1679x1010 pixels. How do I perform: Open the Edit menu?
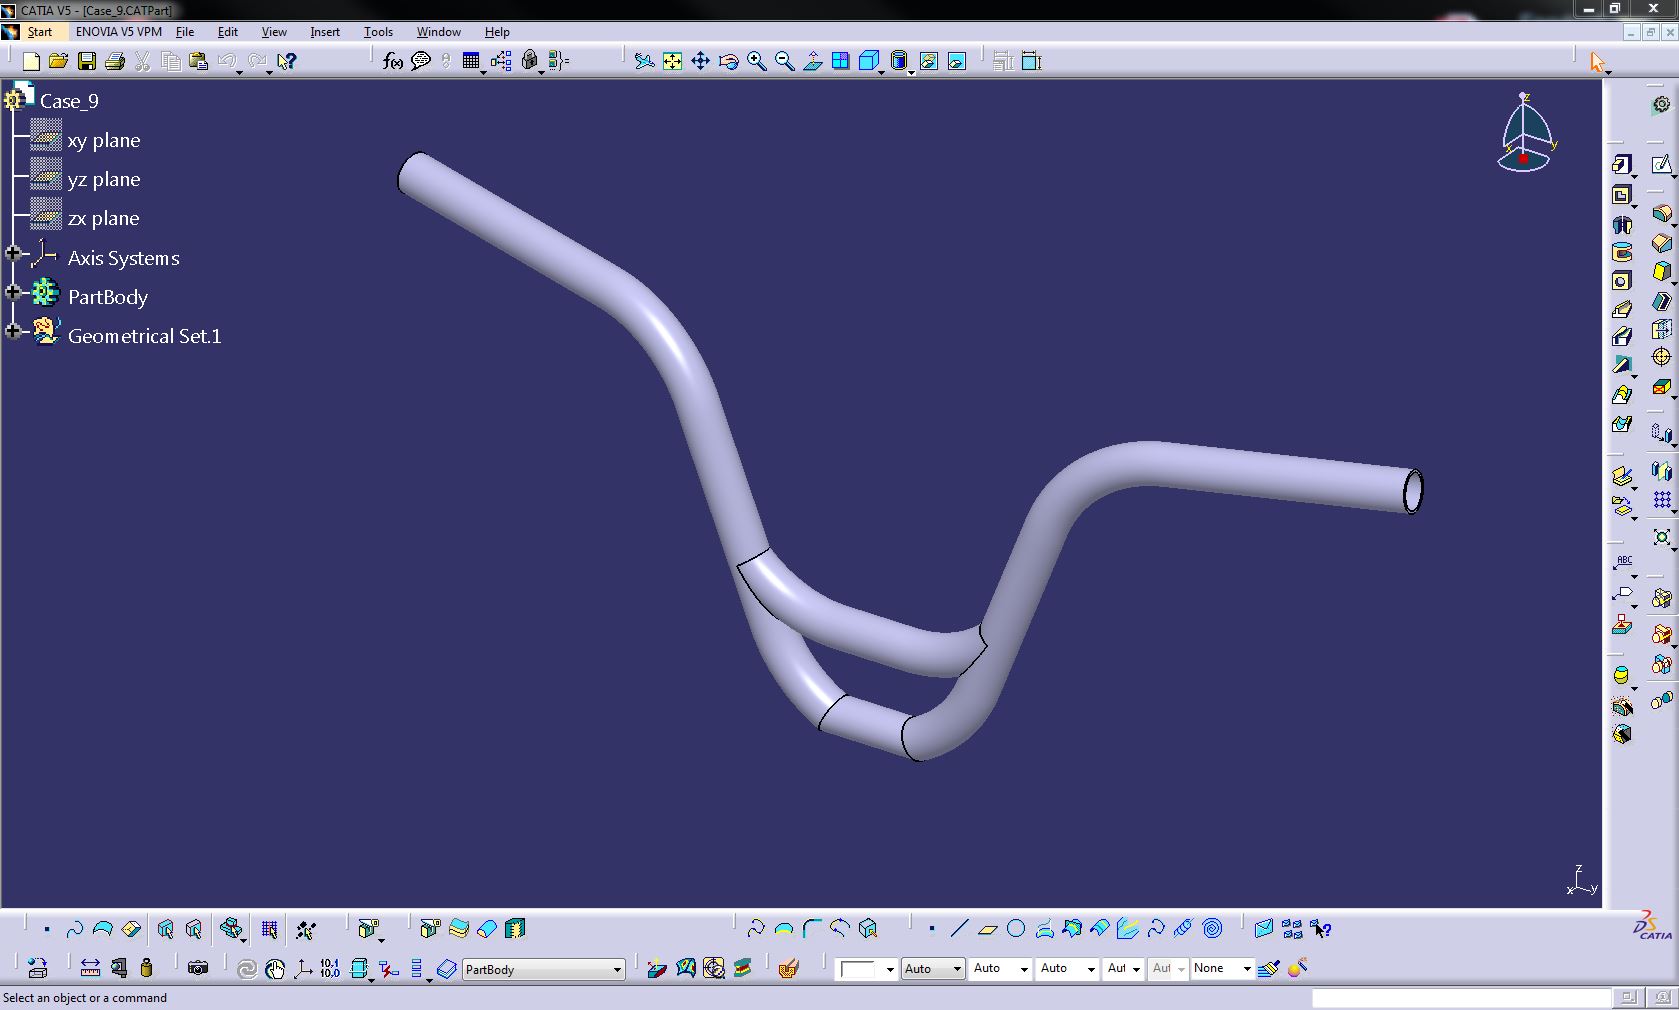point(228,32)
